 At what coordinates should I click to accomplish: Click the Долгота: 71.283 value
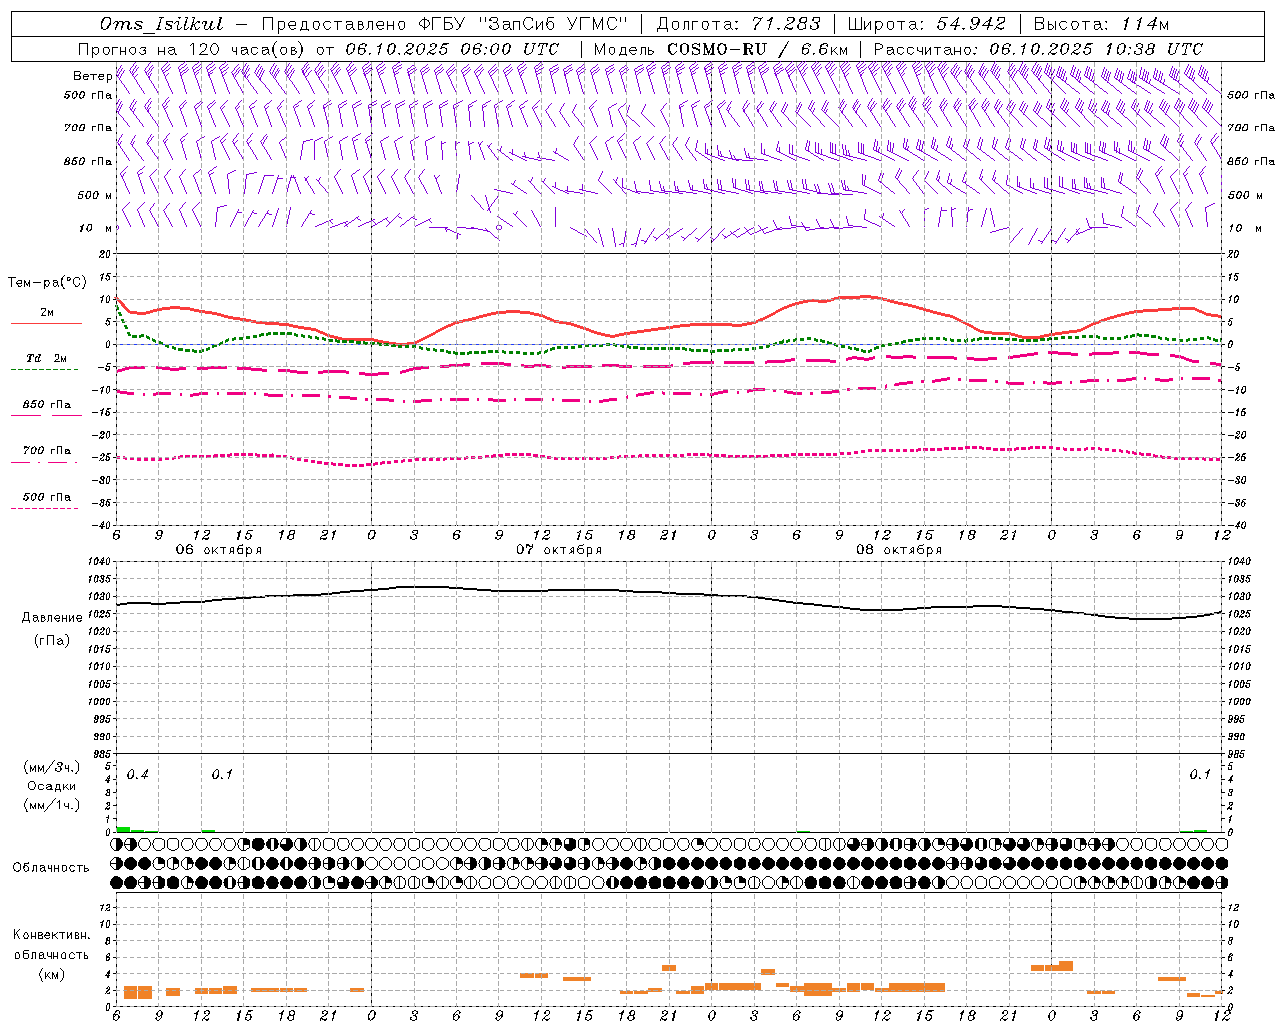(738, 24)
